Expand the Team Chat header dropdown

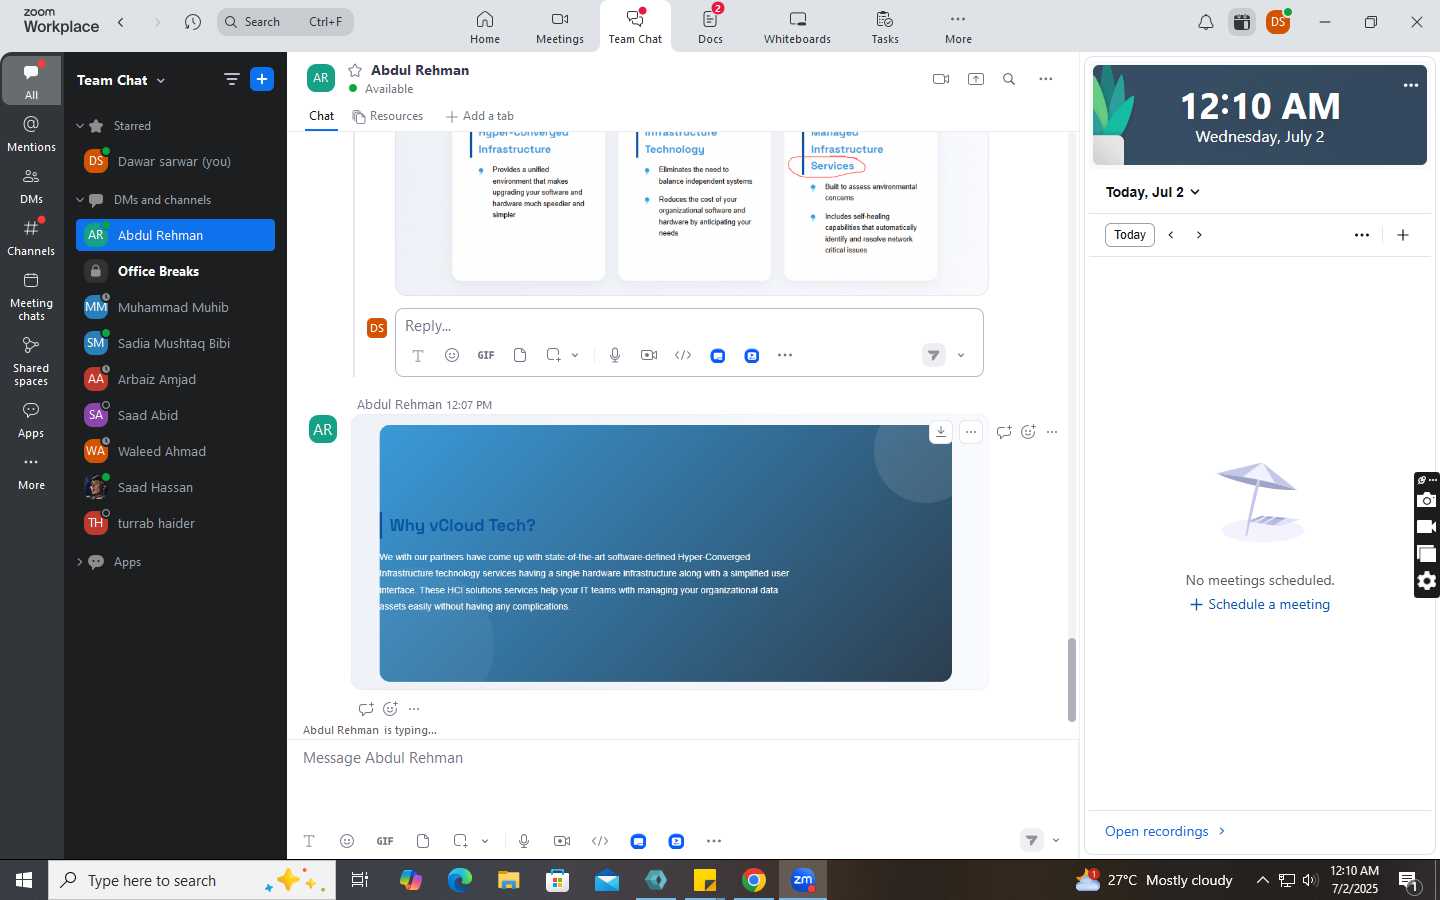pyautogui.click(x=161, y=81)
